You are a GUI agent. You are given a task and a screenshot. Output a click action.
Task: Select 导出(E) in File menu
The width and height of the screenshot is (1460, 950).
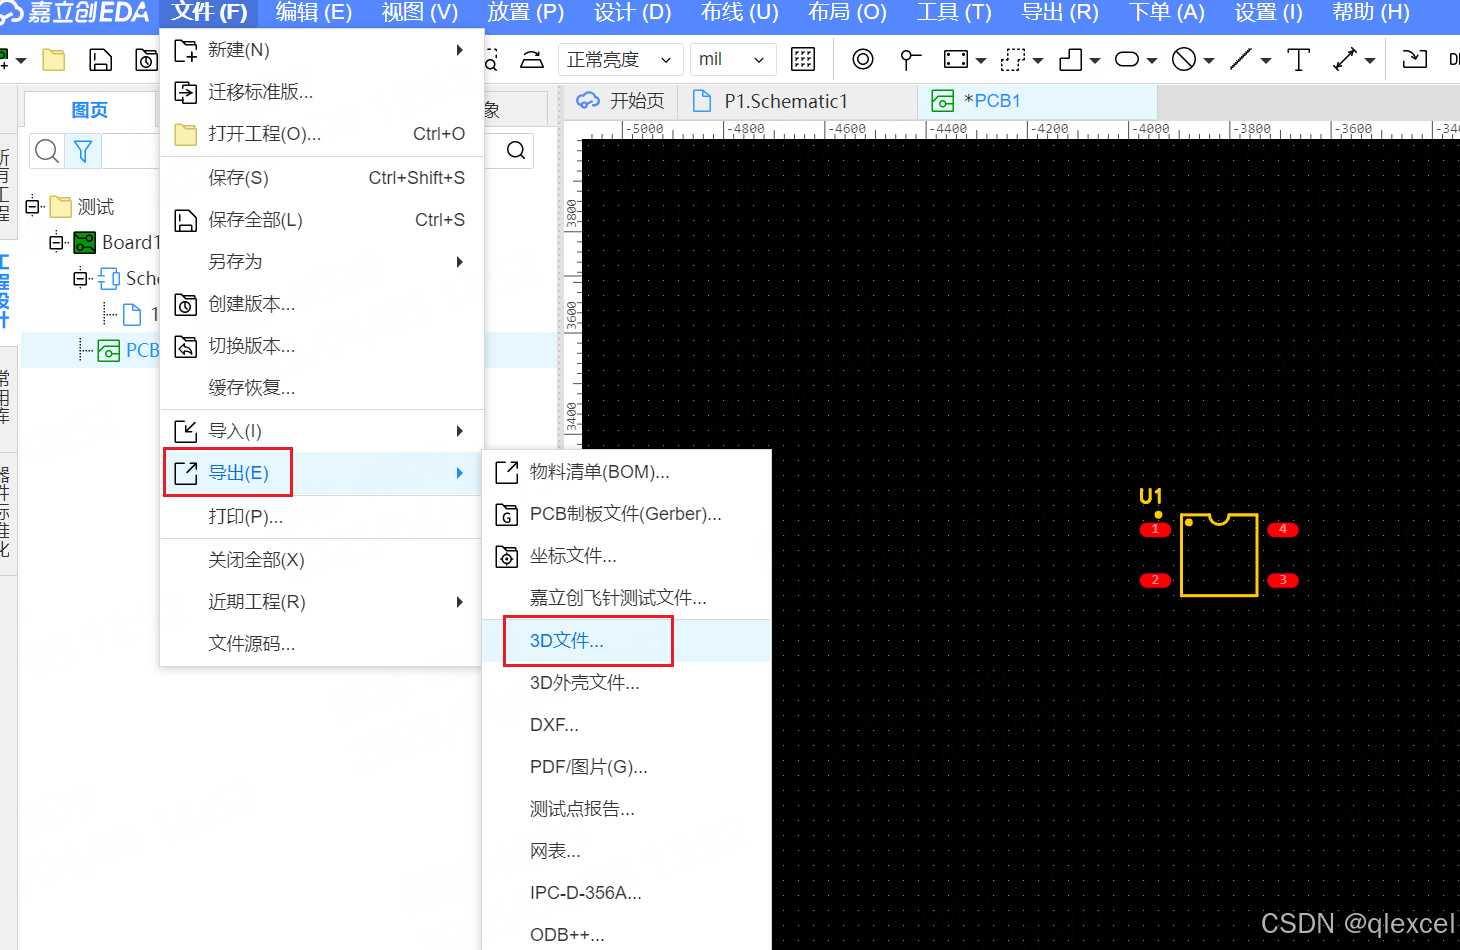[x=322, y=473]
